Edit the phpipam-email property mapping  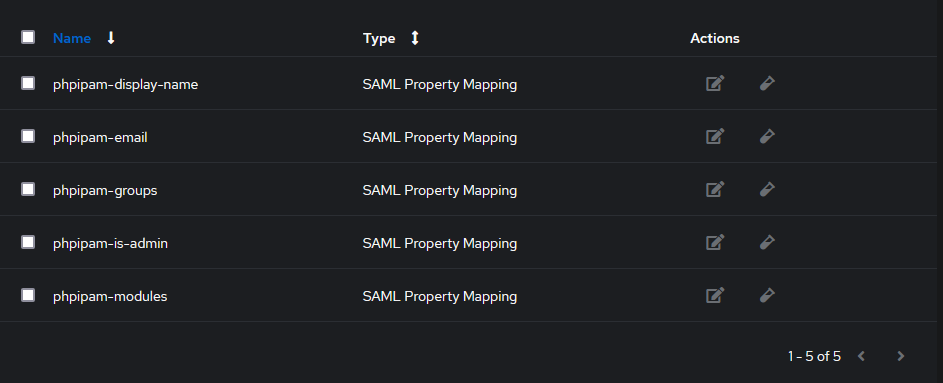[714, 136]
